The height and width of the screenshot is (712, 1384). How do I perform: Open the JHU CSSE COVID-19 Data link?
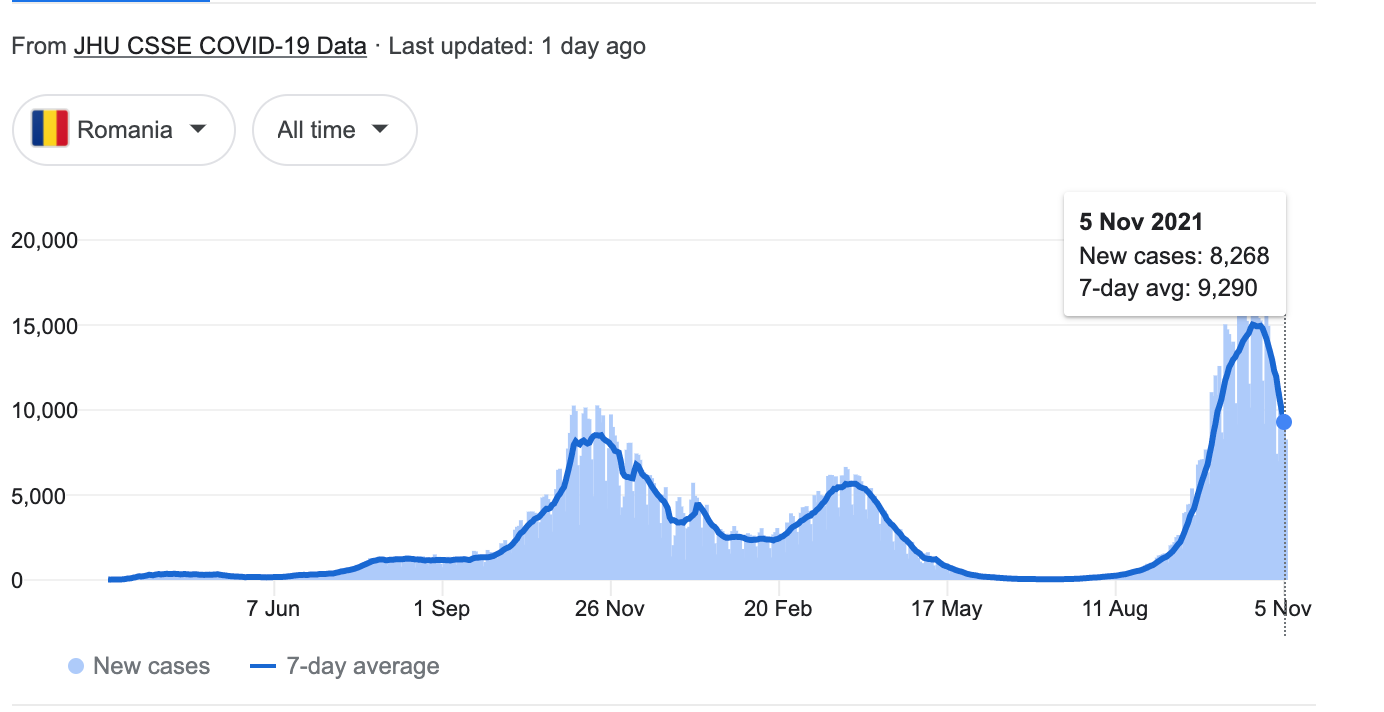click(x=220, y=46)
